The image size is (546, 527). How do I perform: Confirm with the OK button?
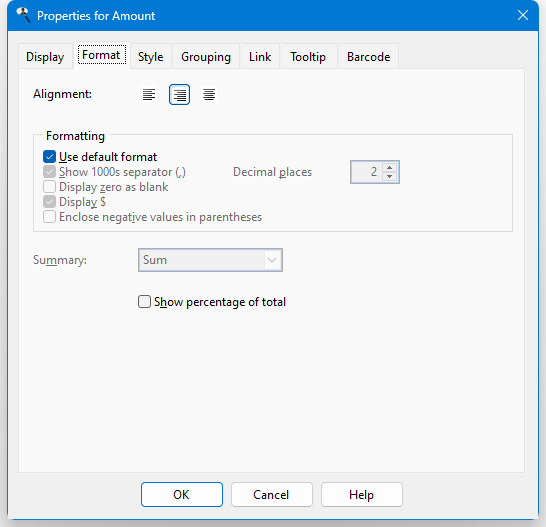(x=182, y=494)
